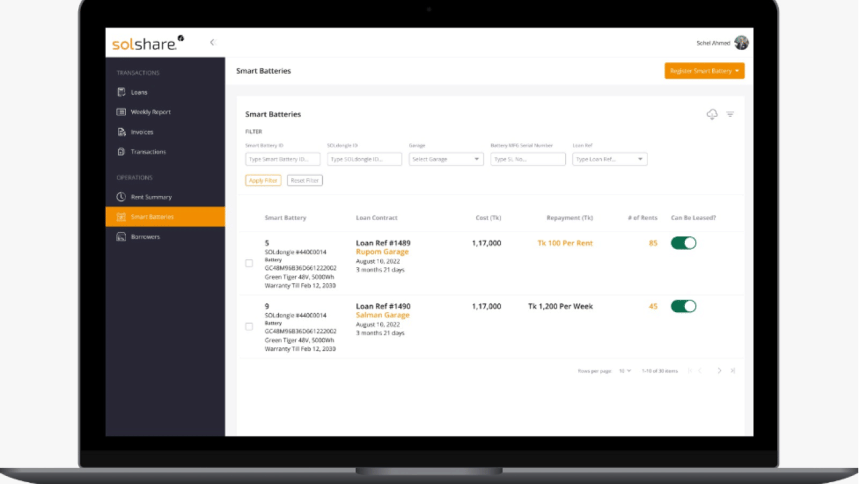The width and height of the screenshot is (860, 484).
Task: Jump to last page arrow
Action: [x=733, y=371]
